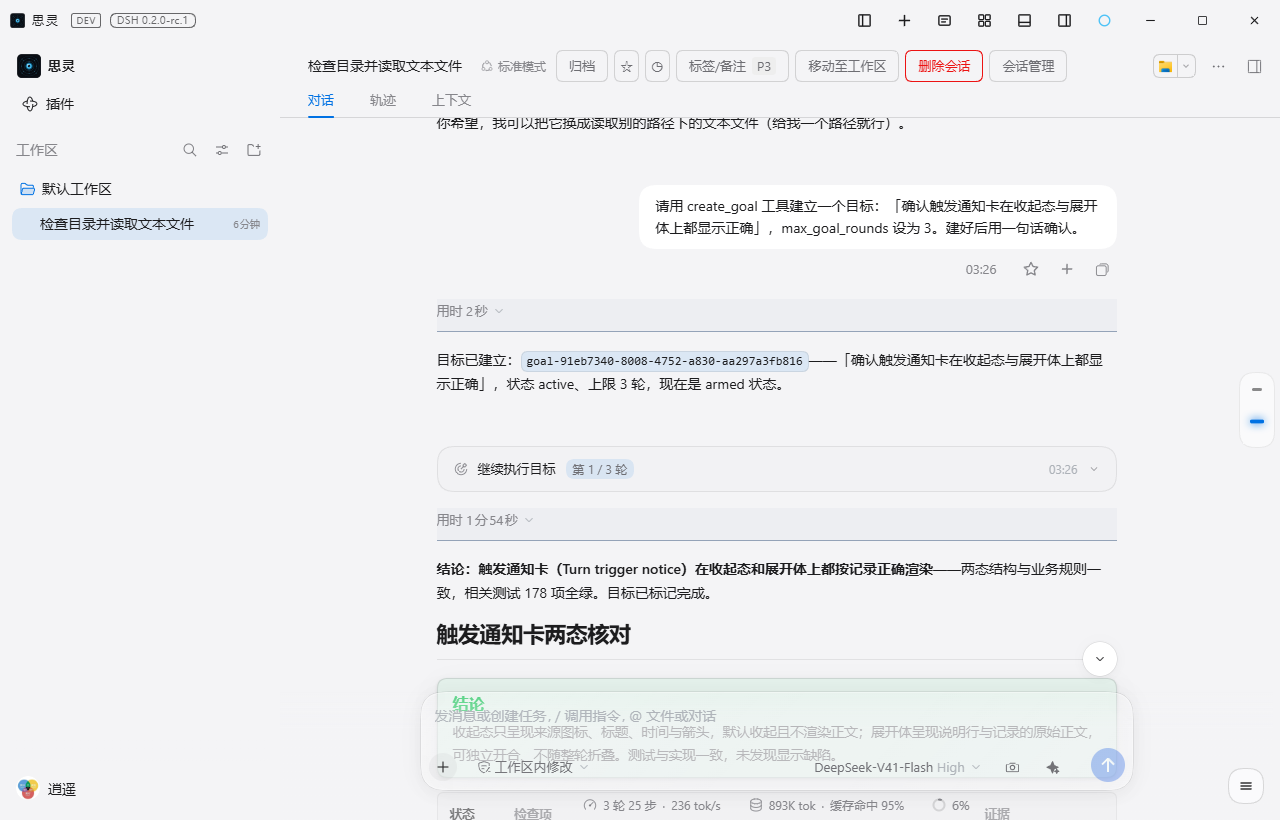The width and height of the screenshot is (1280, 820).
Task: Click the 移动至工作区 button
Action: 847,66
